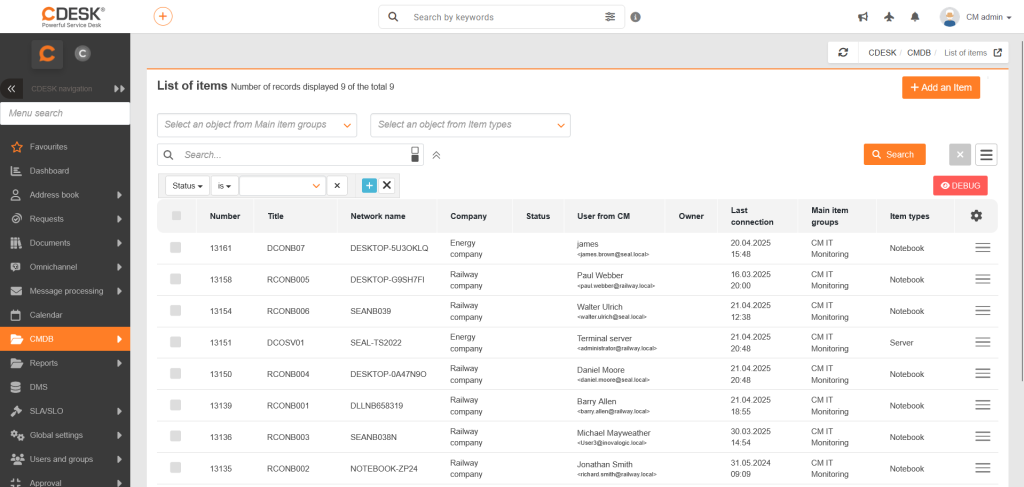The width and height of the screenshot is (1024, 487).
Task: Clear the Status filter value
Action: [337, 186]
